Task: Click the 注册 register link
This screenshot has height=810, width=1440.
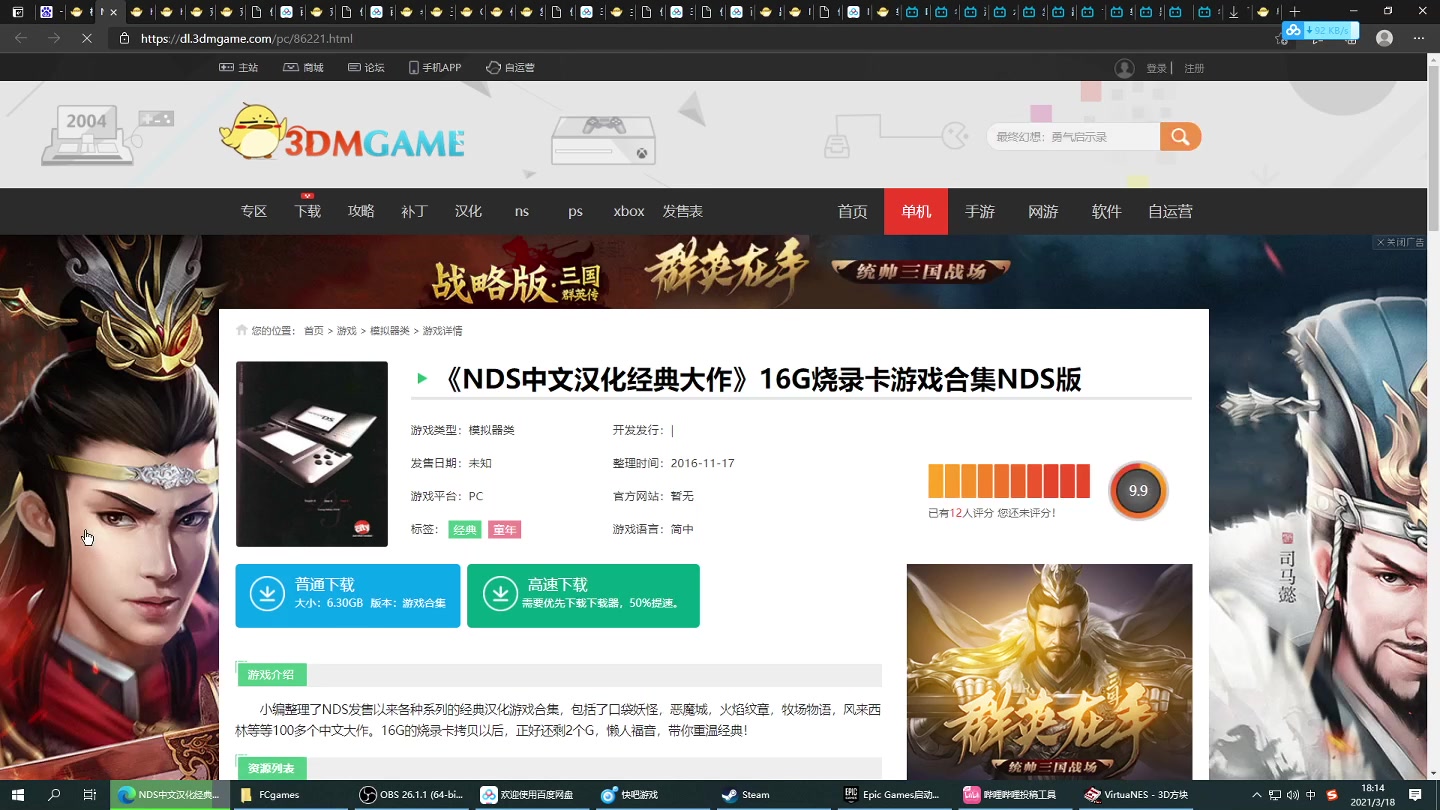Action: [x=1194, y=68]
